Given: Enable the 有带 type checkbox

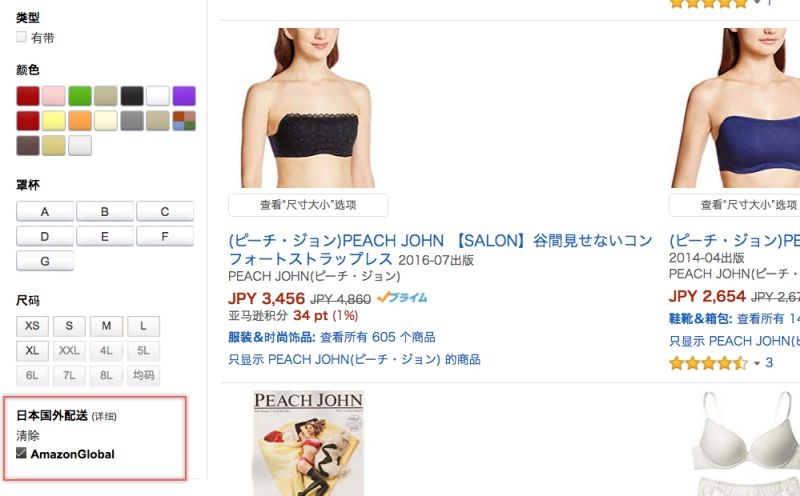Looking at the screenshot, I should pos(21,37).
